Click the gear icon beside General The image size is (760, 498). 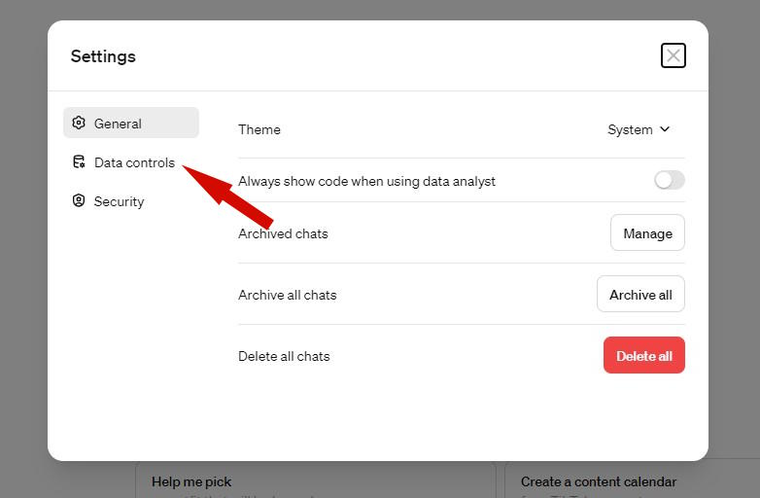click(x=79, y=124)
